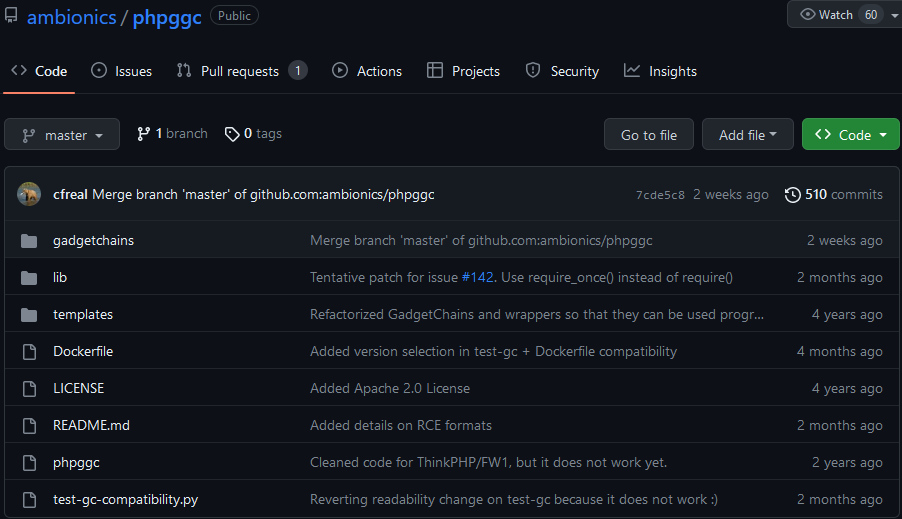Open the Watch options dropdown arrow
Viewport: 902px width, 519px height.
[x=895, y=15]
